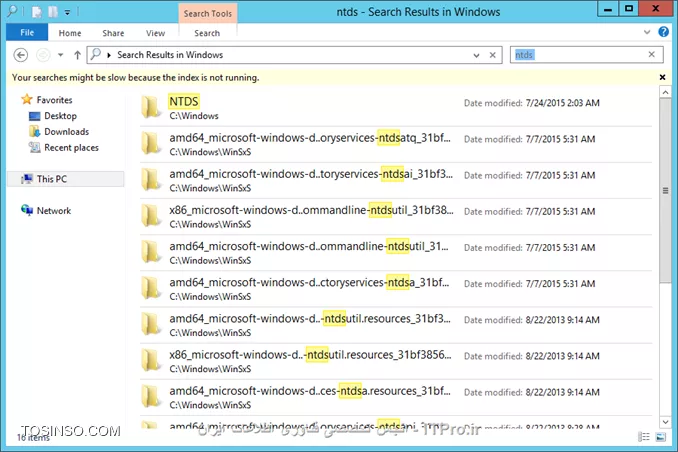Open Recent places in the navigation pane

(x=71, y=147)
